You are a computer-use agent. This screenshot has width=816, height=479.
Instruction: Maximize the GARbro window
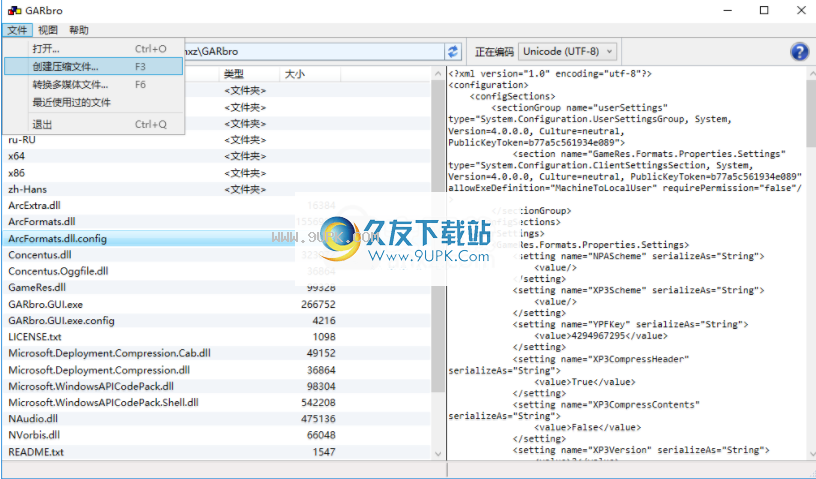tap(763, 10)
